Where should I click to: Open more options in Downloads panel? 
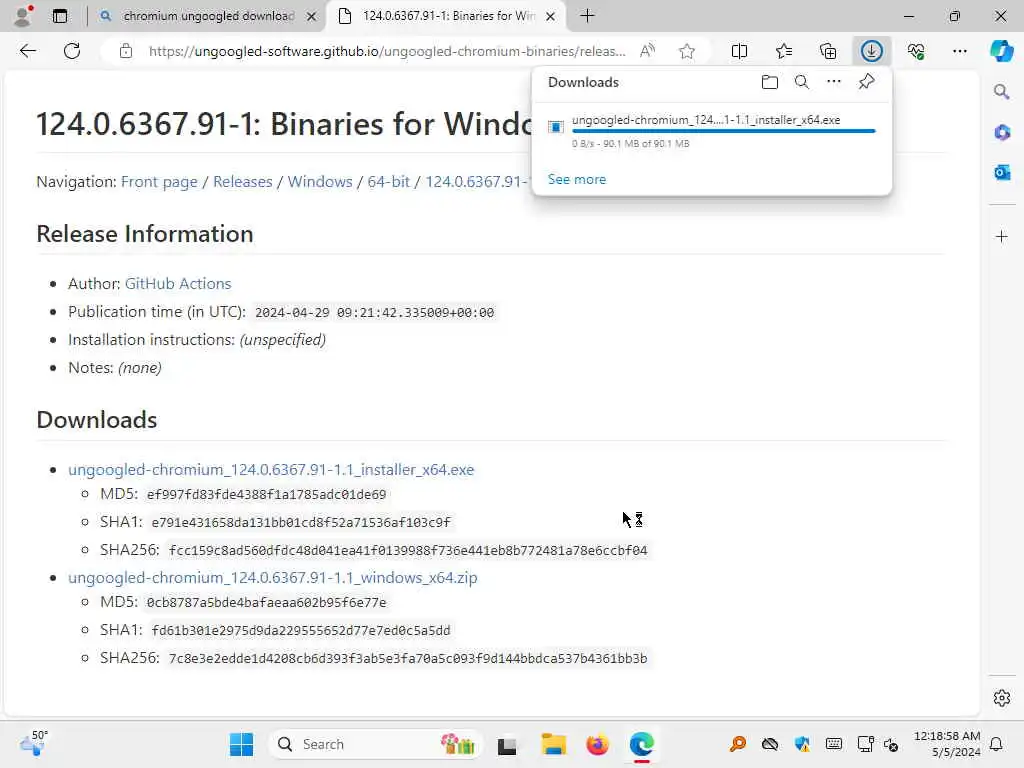pyautogui.click(x=834, y=82)
